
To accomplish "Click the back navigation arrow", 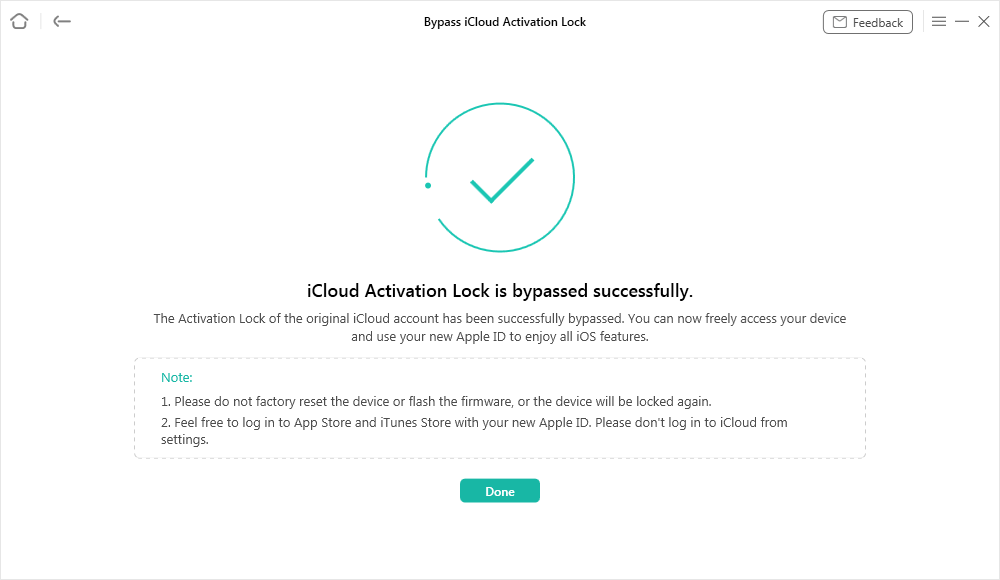I will tap(61, 21).
